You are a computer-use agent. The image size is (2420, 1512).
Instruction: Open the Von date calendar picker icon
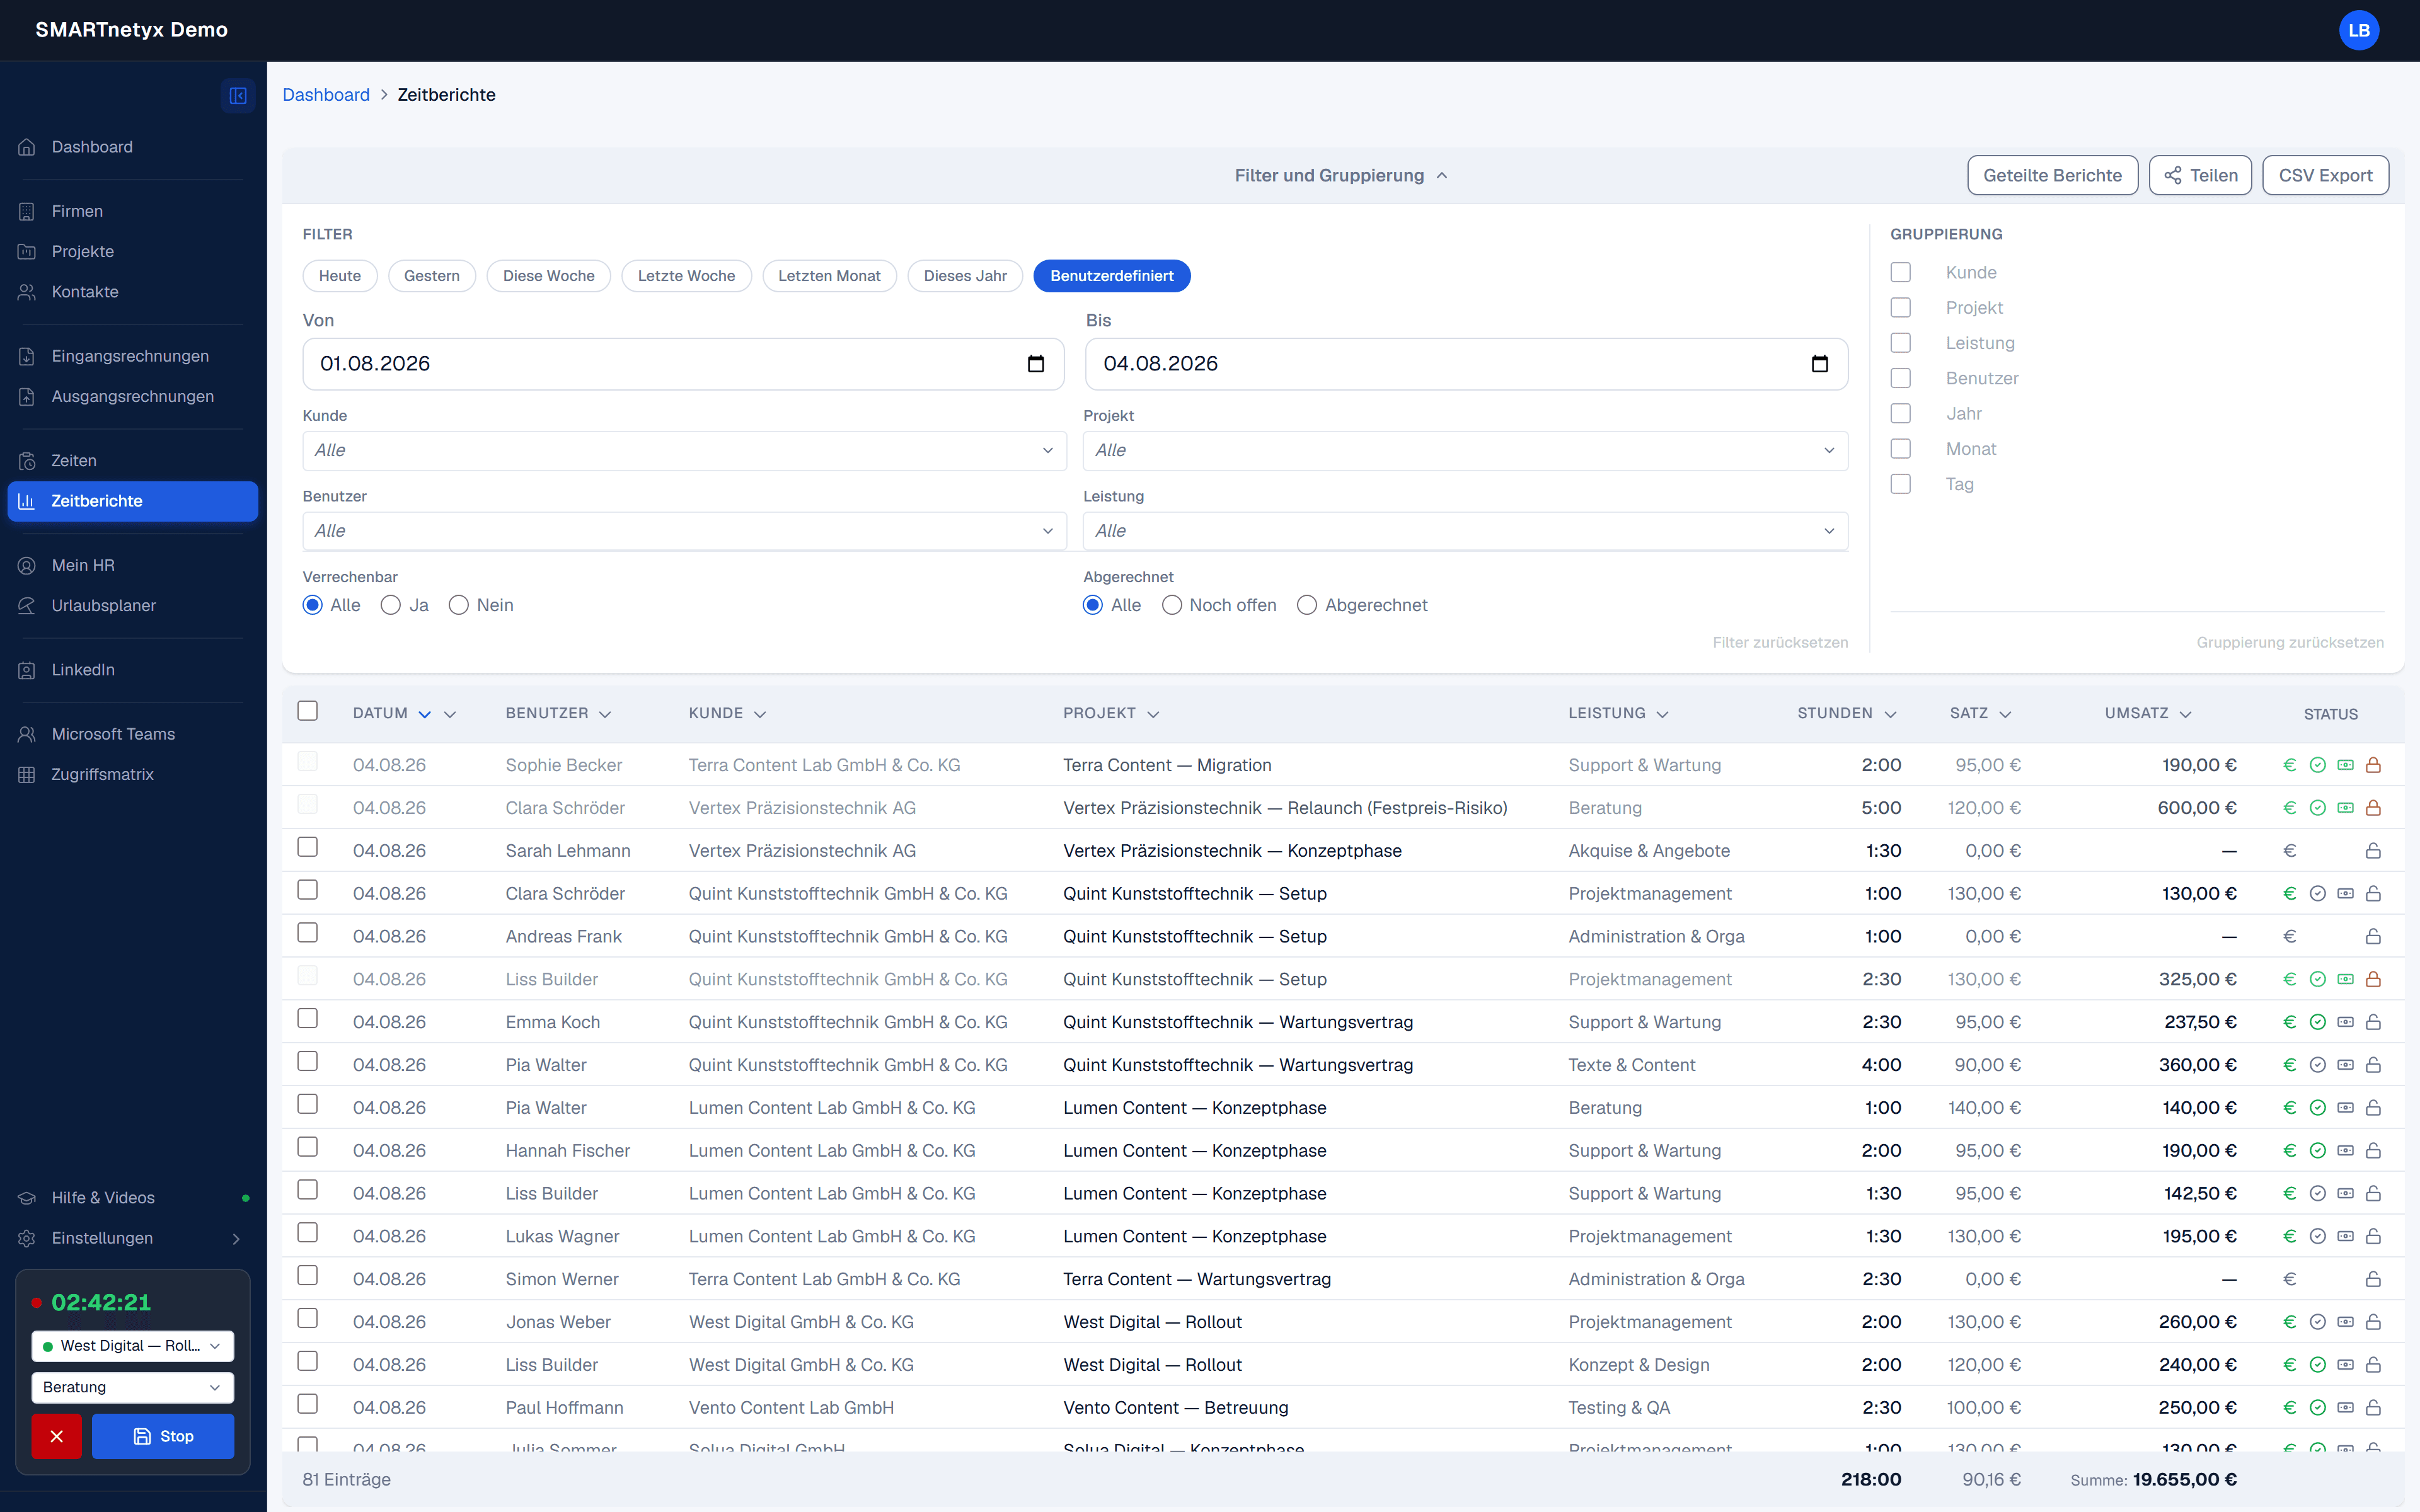[x=1036, y=364]
